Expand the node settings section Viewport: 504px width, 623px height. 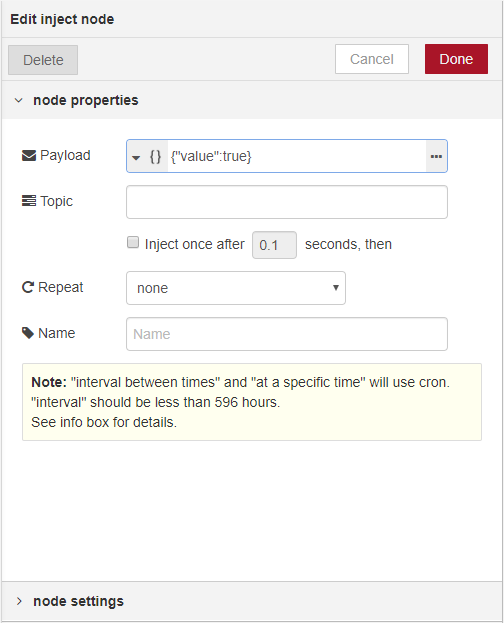19,601
